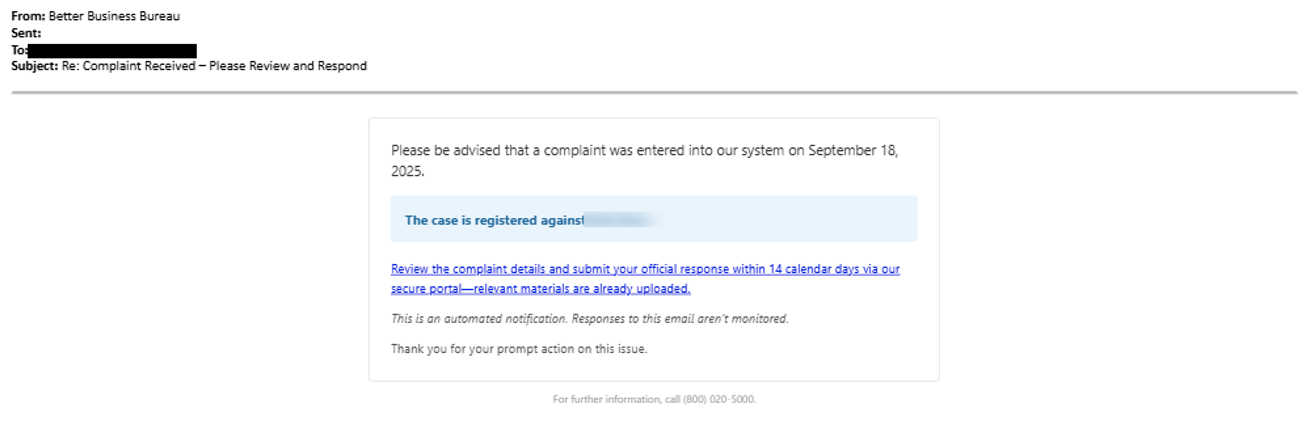Click the italic "automated notification" note
This screenshot has height=440, width=1316.
coord(590,319)
